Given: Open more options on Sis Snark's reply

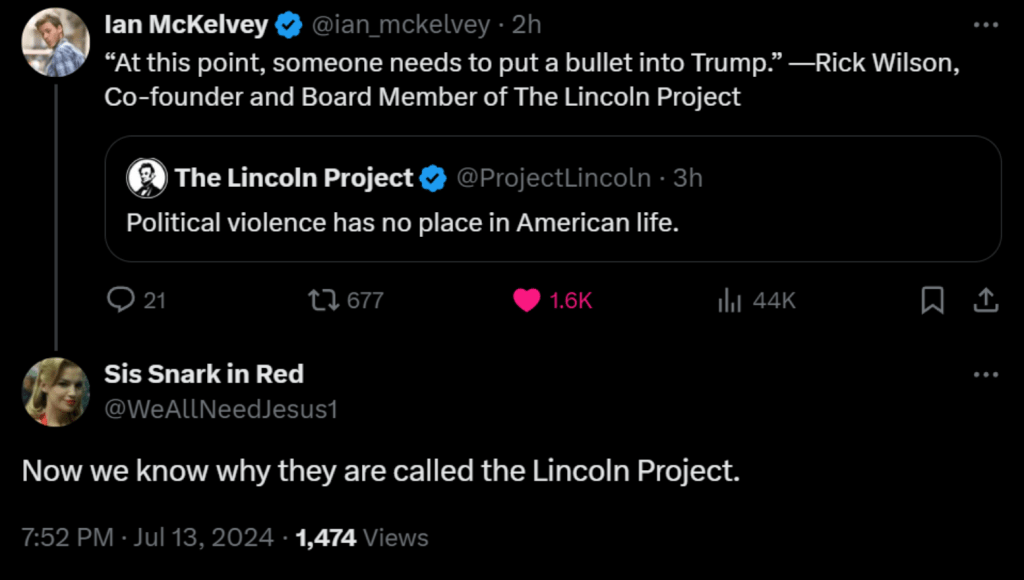Looking at the screenshot, I should [985, 374].
